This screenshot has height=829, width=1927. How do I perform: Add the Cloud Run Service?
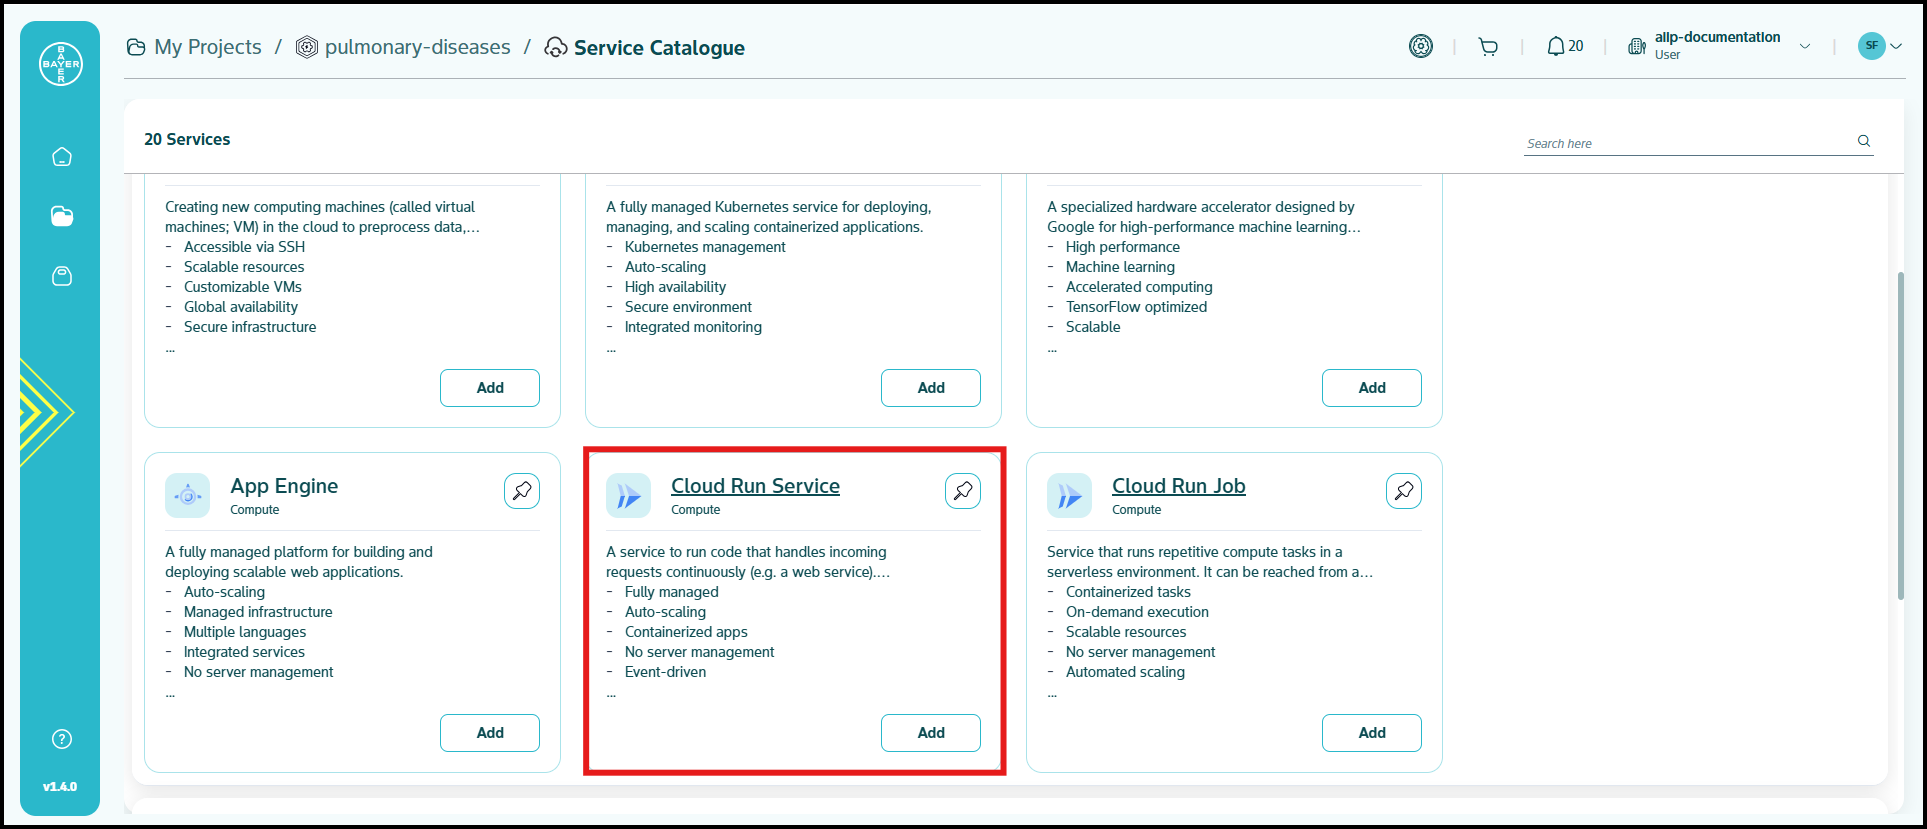point(930,733)
